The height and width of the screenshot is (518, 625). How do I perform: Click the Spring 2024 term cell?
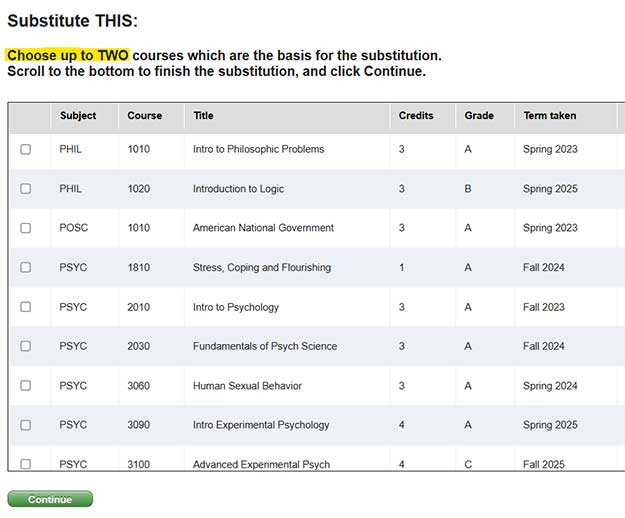tap(550, 386)
